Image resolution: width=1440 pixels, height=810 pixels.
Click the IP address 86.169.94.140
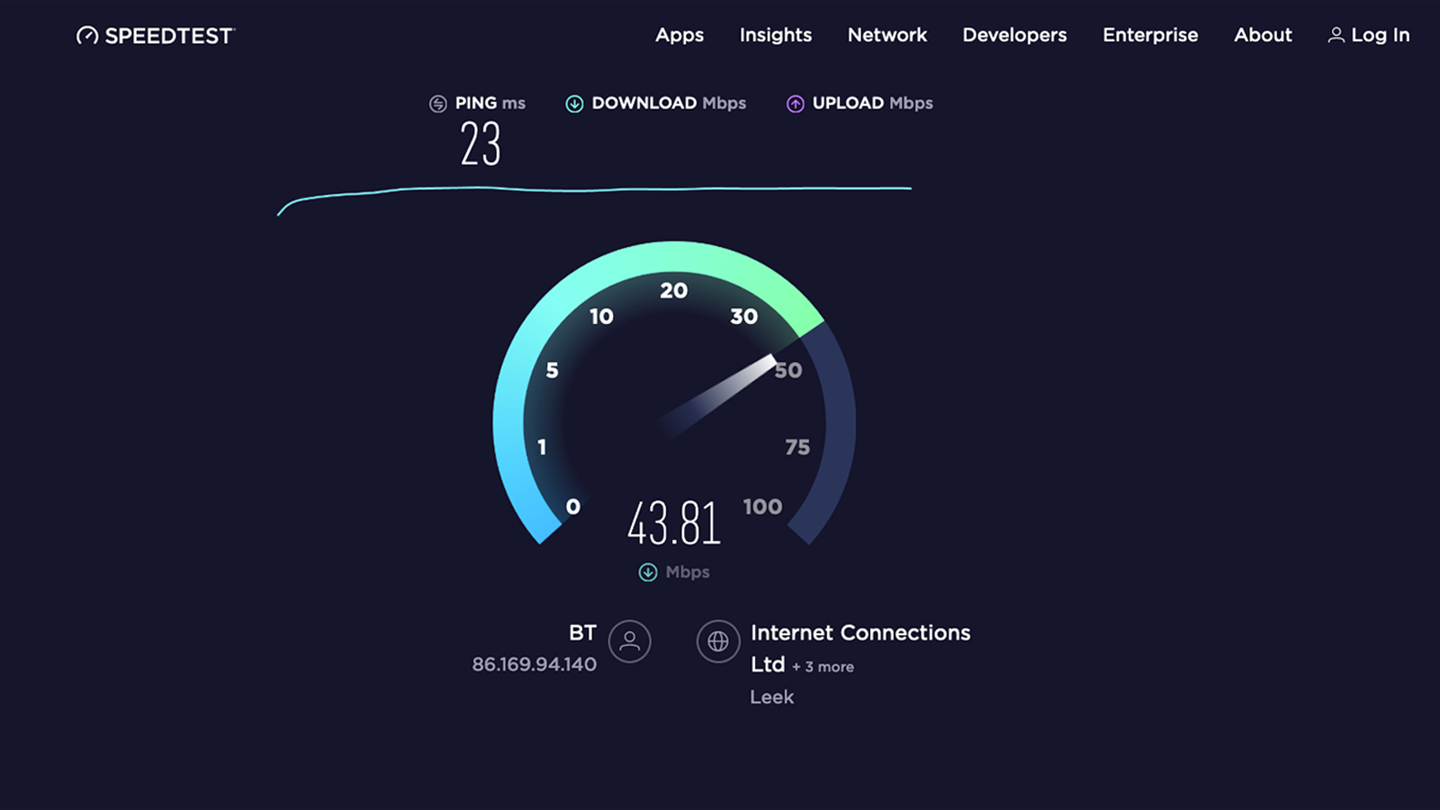[534, 663]
